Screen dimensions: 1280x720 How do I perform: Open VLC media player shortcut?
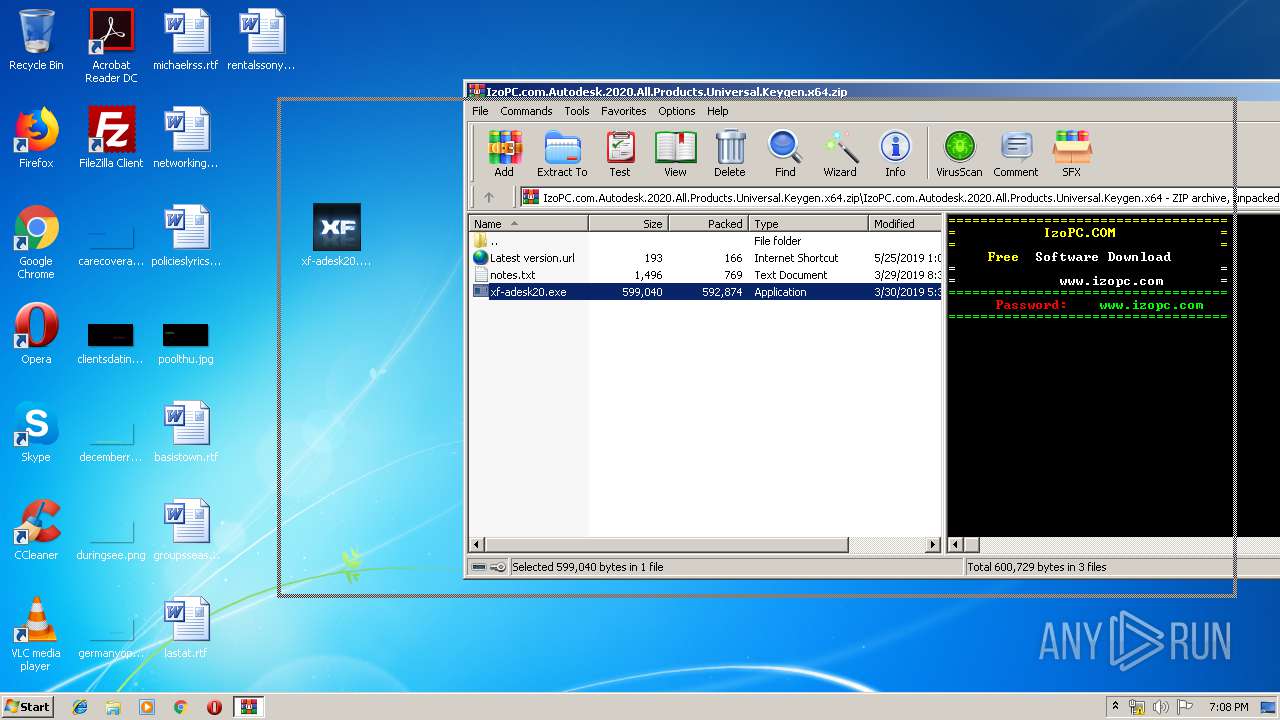(36, 634)
